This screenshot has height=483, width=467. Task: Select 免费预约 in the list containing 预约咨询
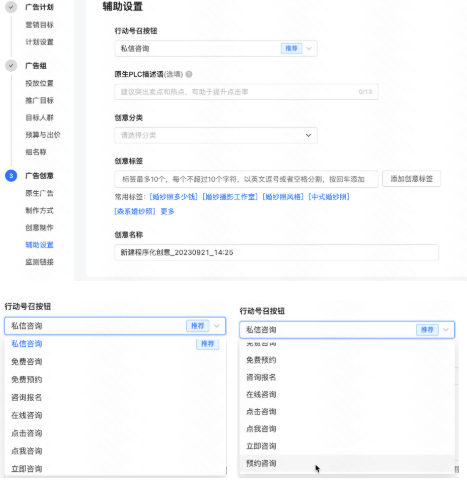pos(347,360)
